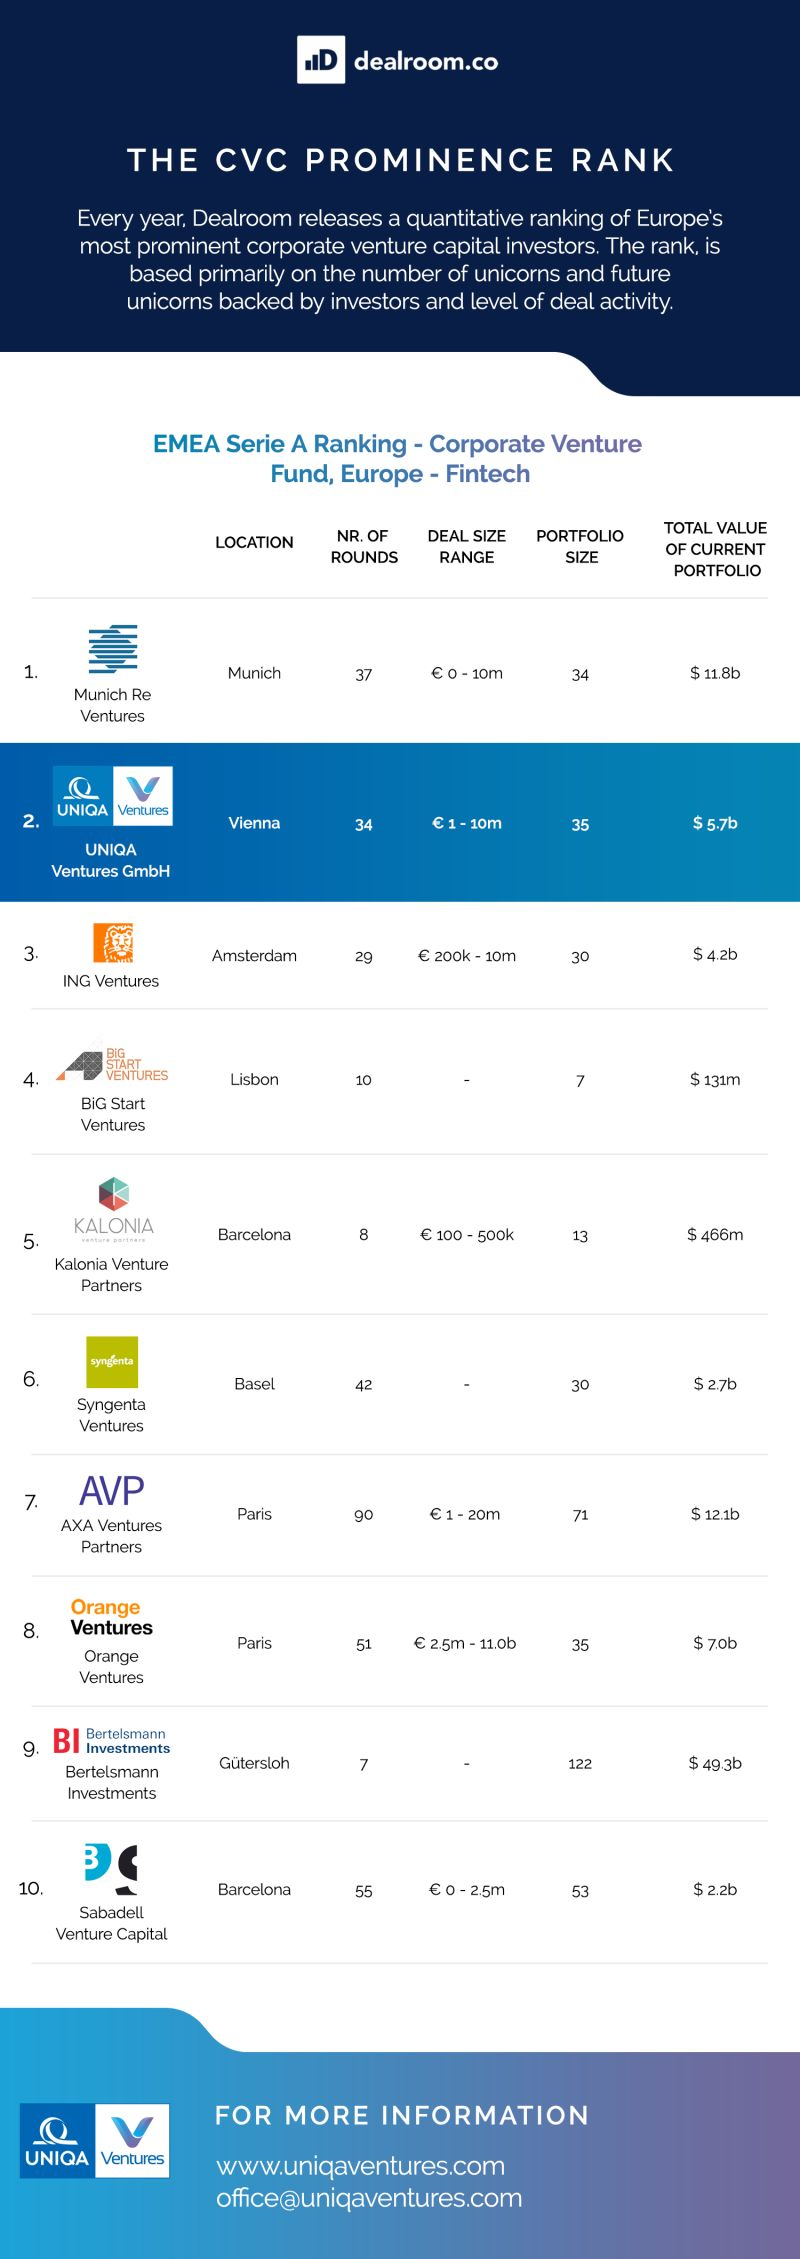Image resolution: width=800 pixels, height=2259 pixels.
Task: Click the $ 2.7b portfolio value
Action: [x=715, y=1384]
